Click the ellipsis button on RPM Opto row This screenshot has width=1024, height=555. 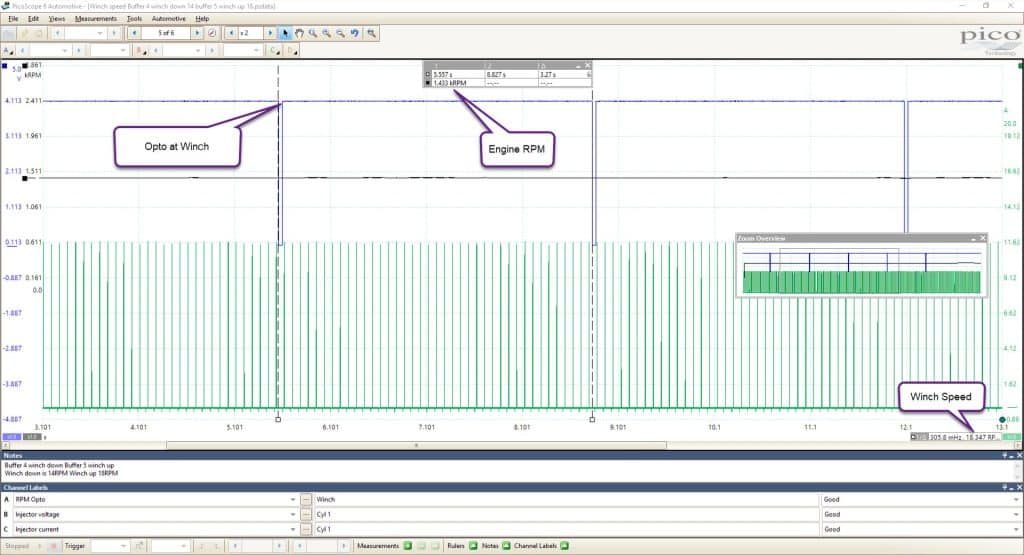click(x=306, y=500)
